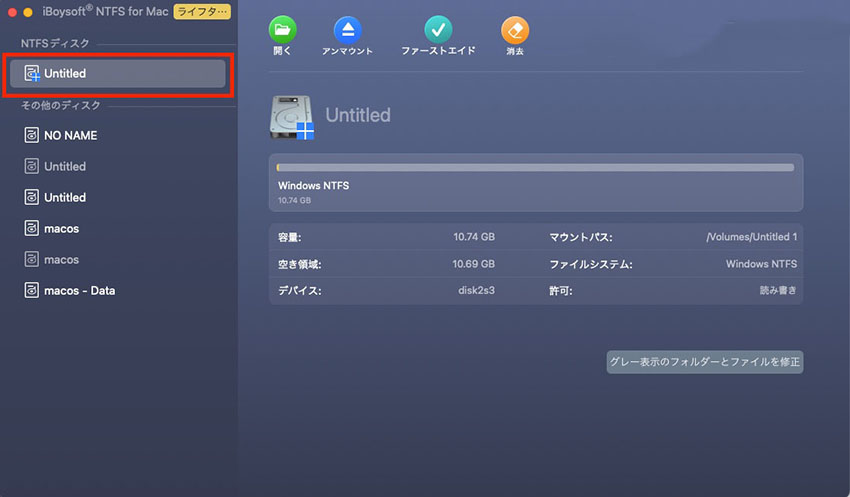Choose the macos - Data volume
Screen dimensions: 850x497
click(78, 291)
